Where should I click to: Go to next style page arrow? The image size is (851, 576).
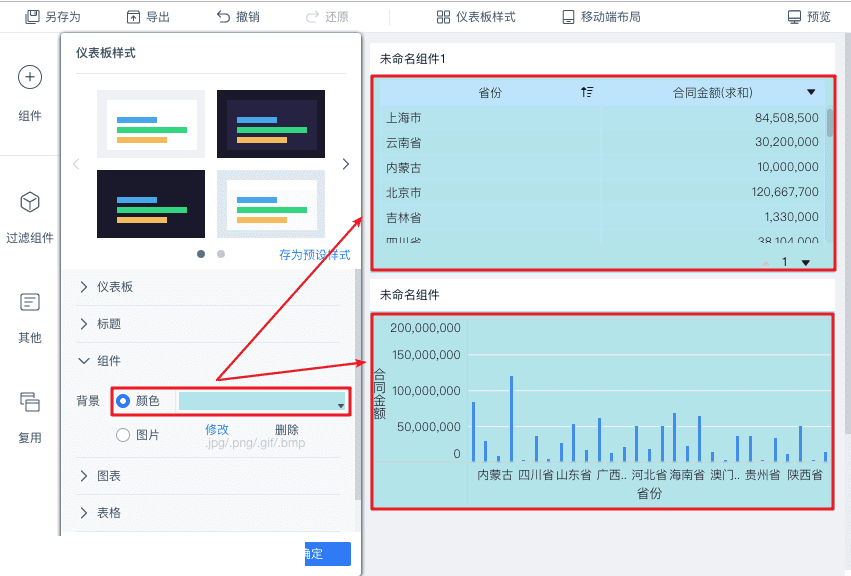(x=346, y=164)
